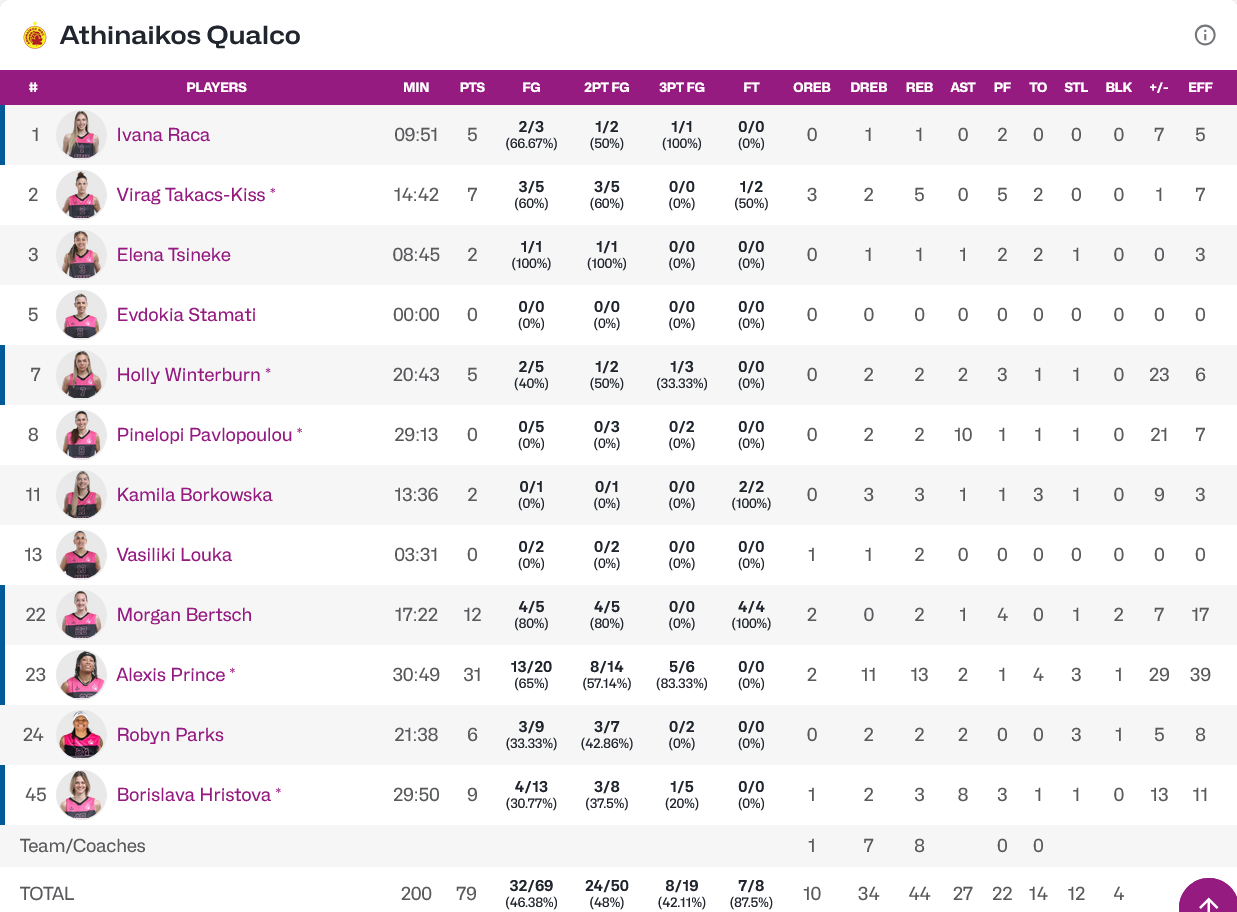Select the 3PT FG column header
Screen dimensions: 1237x912
click(x=682, y=87)
